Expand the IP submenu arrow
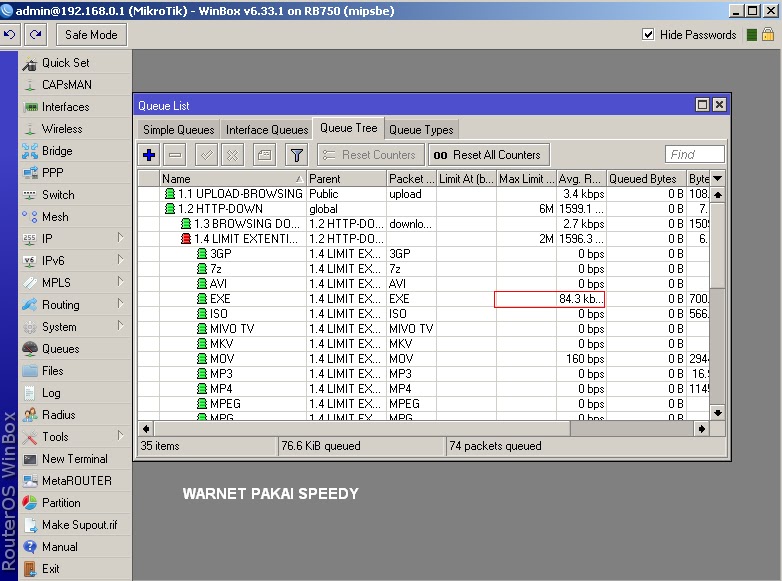The image size is (782, 581). click(x=120, y=237)
